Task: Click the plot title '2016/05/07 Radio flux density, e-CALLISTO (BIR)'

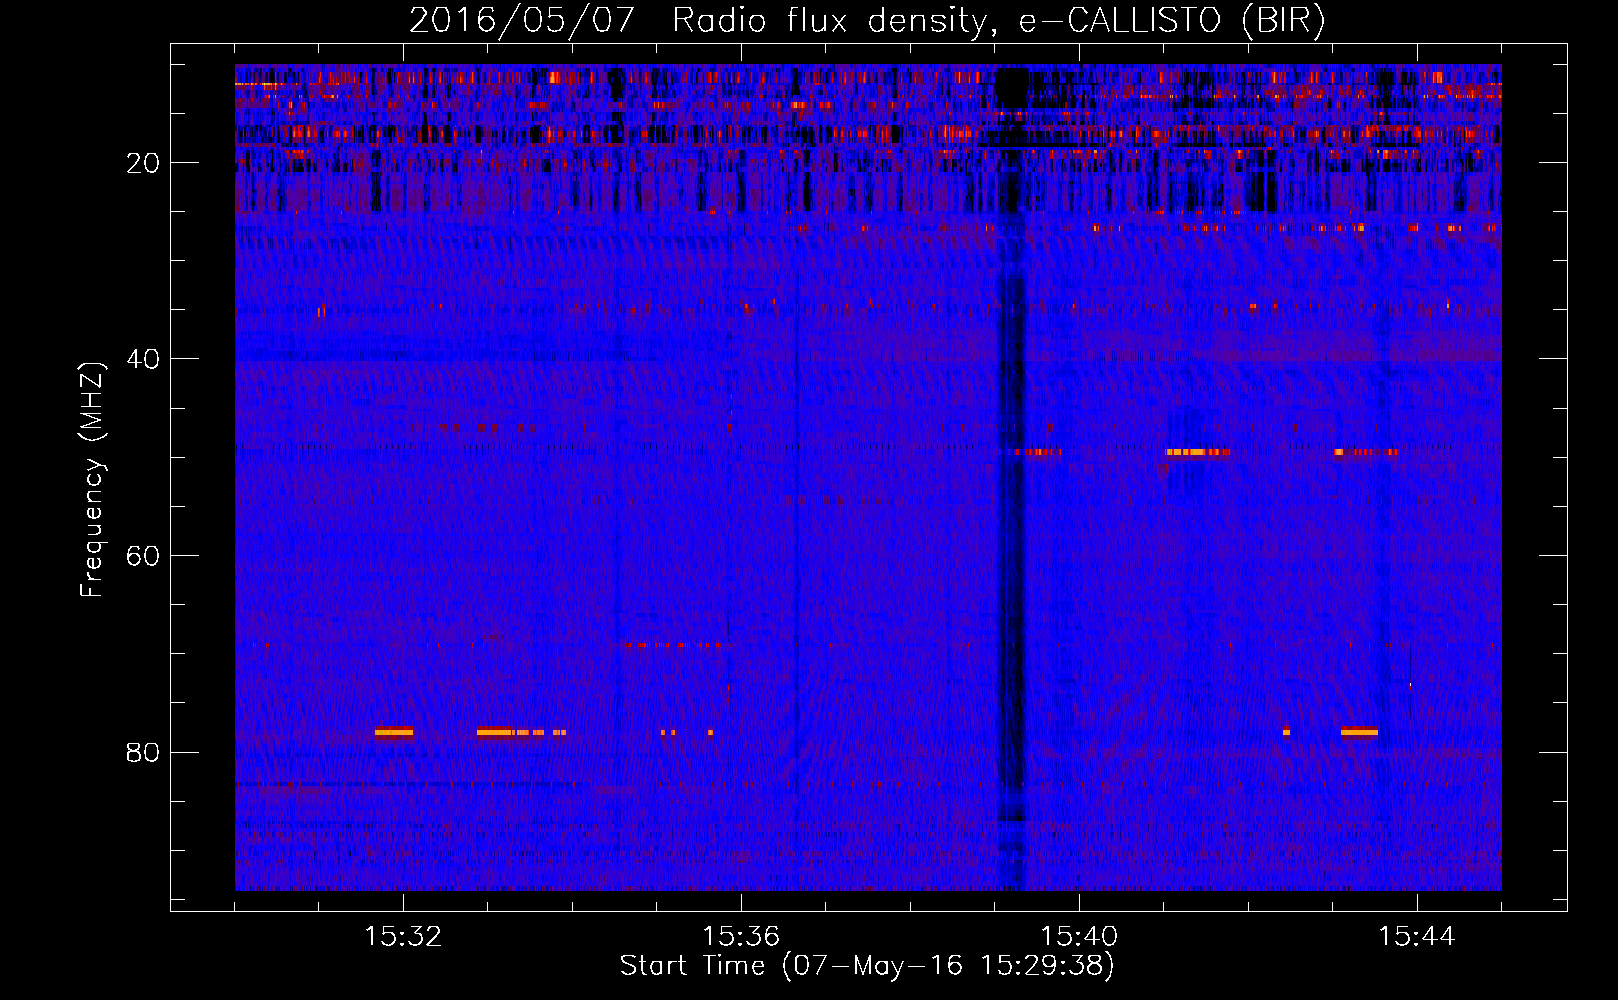Action: click(867, 21)
